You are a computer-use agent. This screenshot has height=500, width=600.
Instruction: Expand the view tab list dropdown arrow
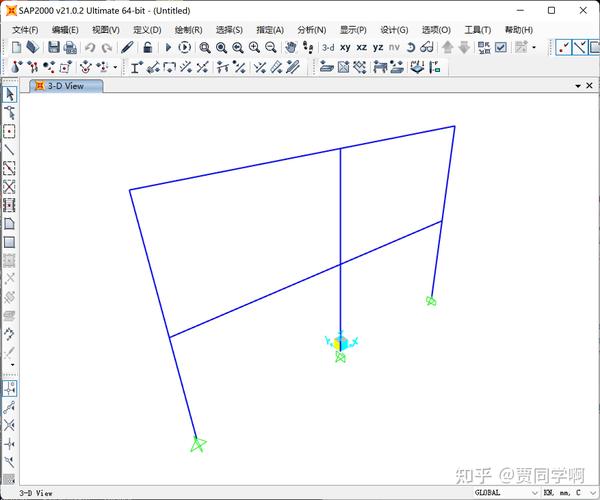pyautogui.click(x=578, y=86)
